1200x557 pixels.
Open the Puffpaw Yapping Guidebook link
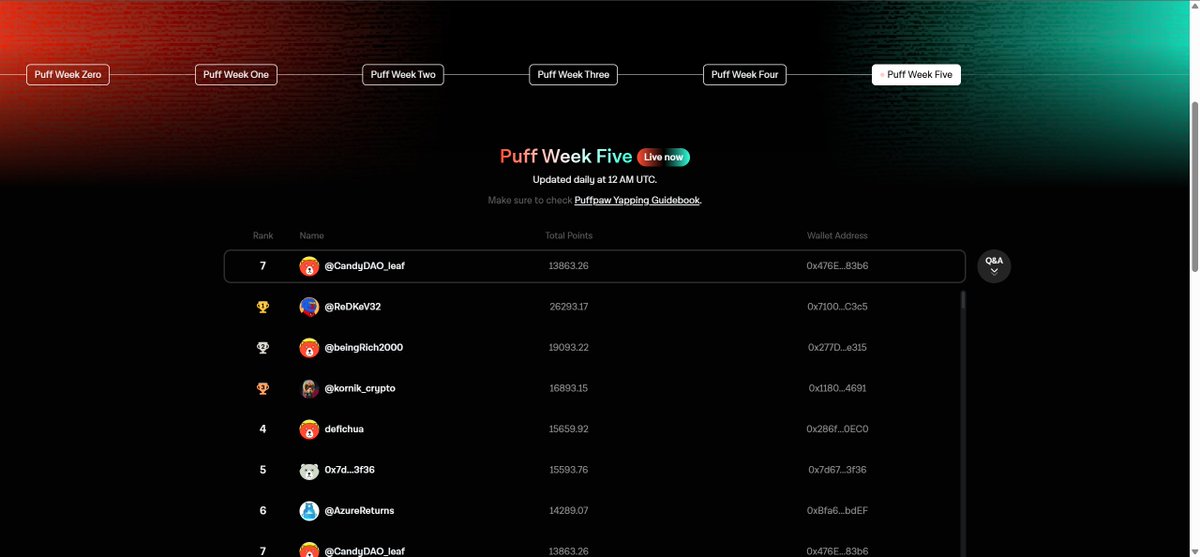tap(637, 201)
